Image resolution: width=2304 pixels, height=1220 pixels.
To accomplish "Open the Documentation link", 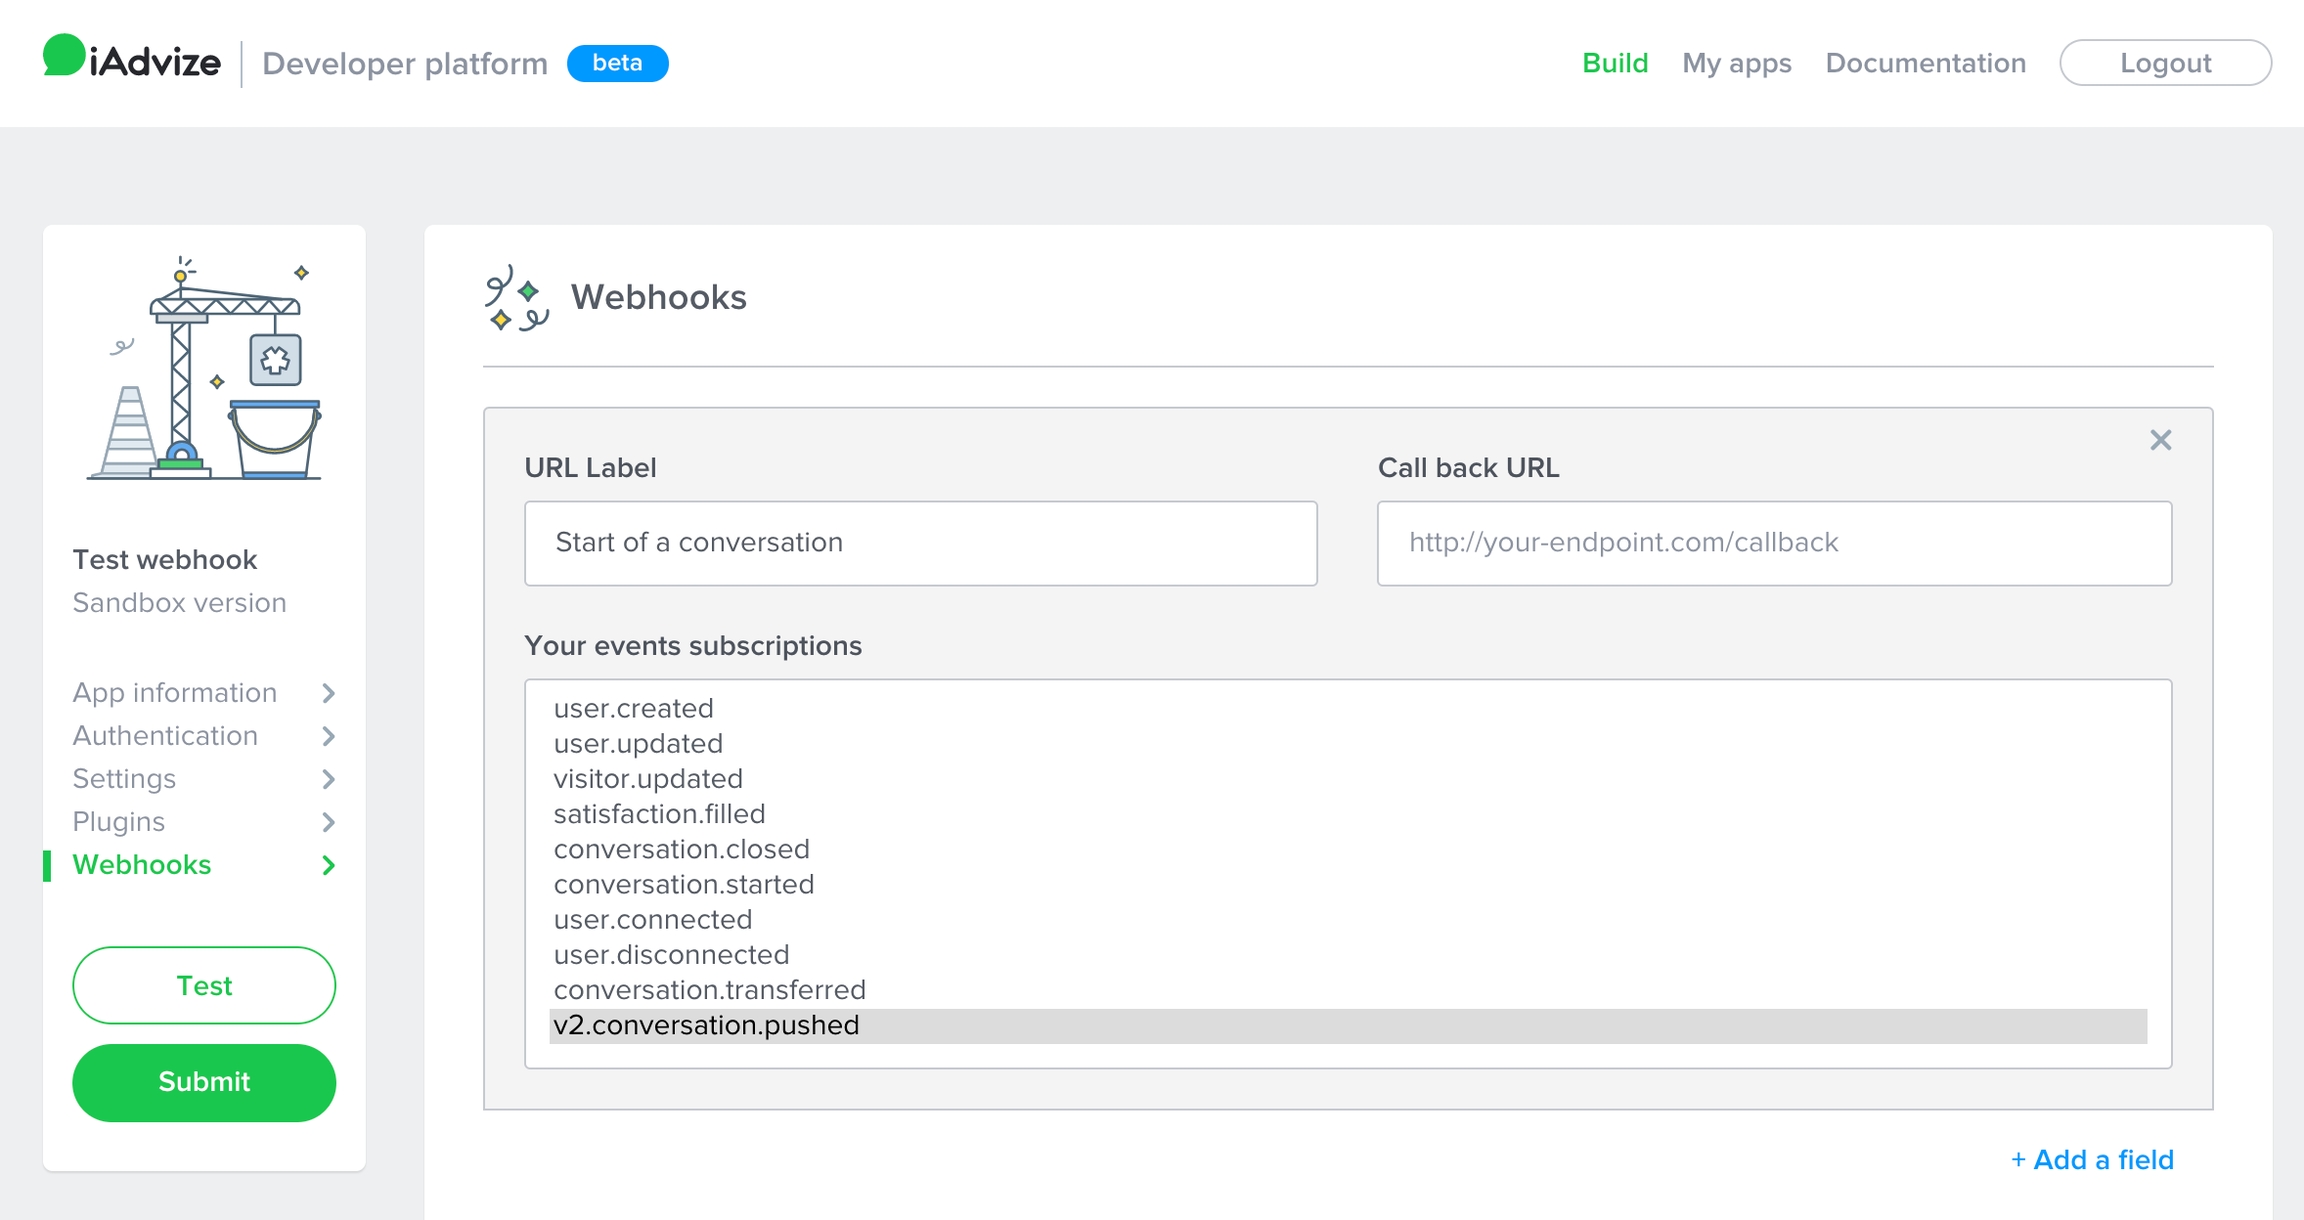I will tap(1925, 63).
